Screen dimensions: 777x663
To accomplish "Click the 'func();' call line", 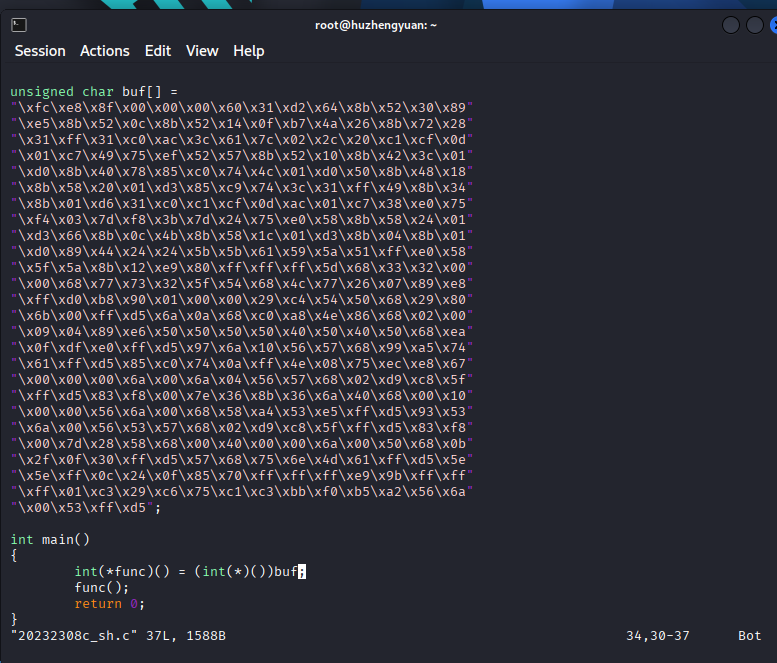I will pos(102,588).
